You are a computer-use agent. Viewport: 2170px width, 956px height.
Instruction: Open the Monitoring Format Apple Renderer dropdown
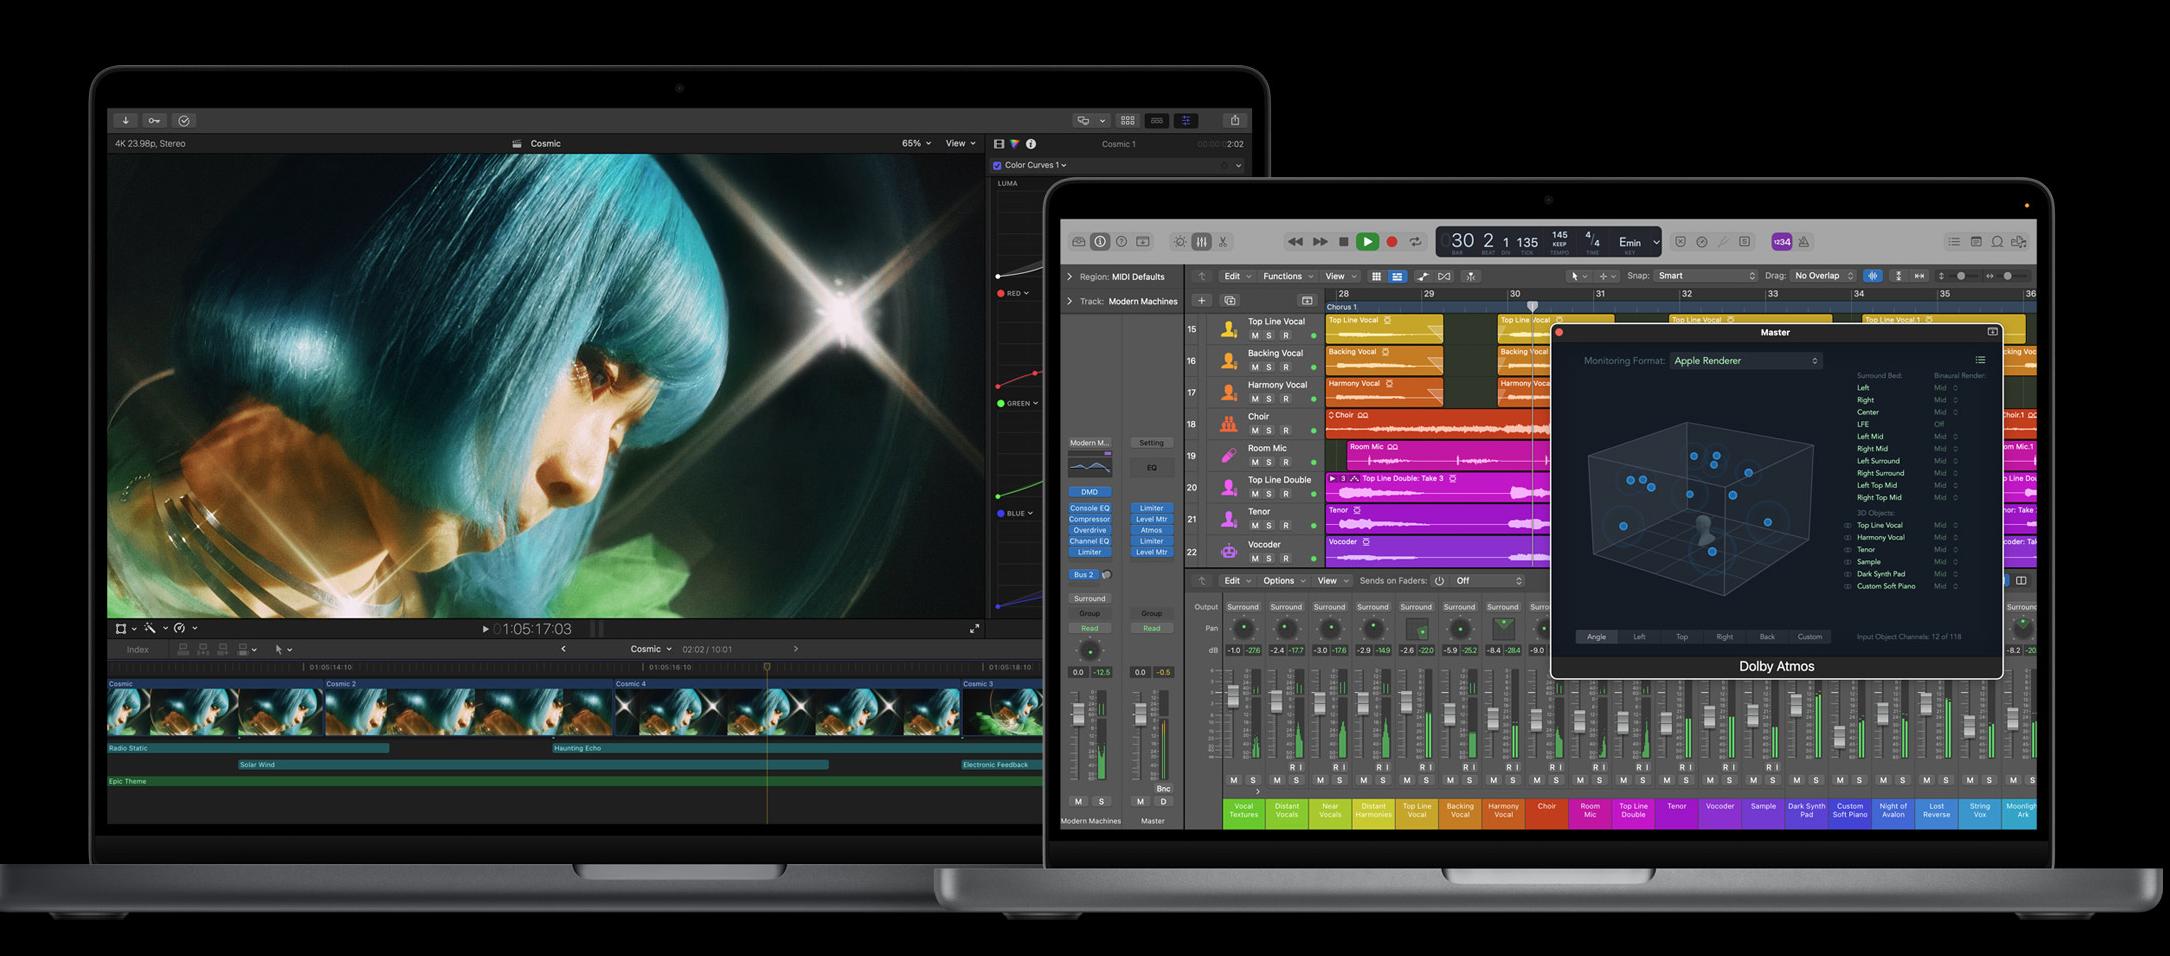[x=1745, y=361]
